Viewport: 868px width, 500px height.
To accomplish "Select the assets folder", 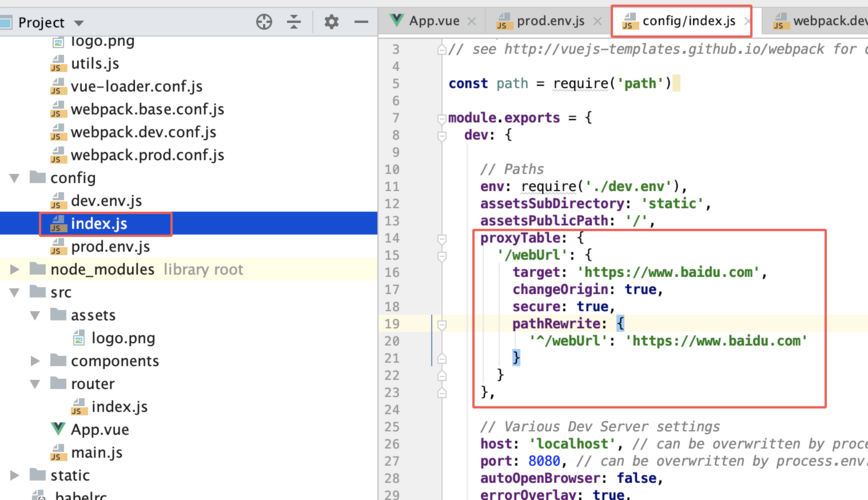I will pos(93,316).
